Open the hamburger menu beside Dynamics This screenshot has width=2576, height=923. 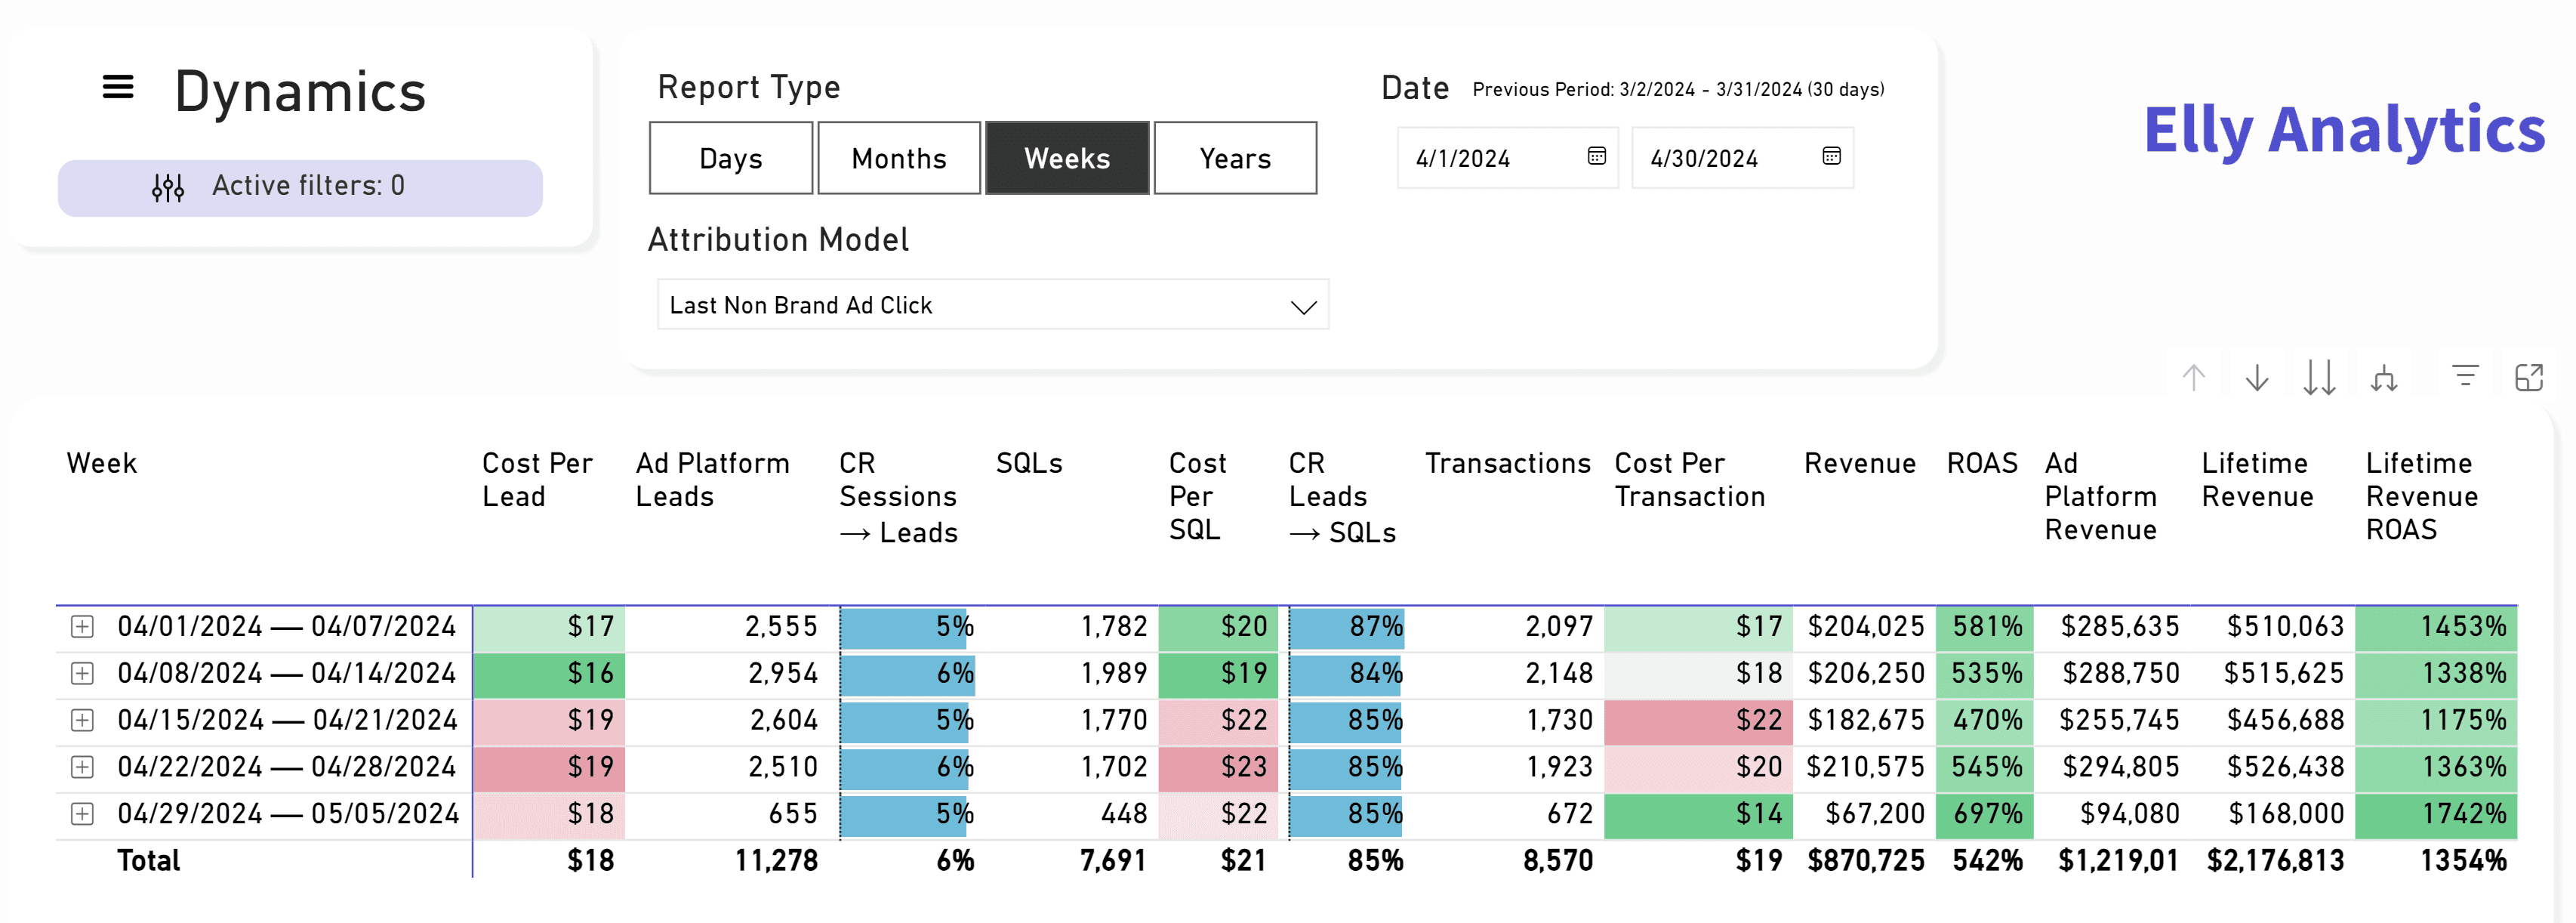118,87
